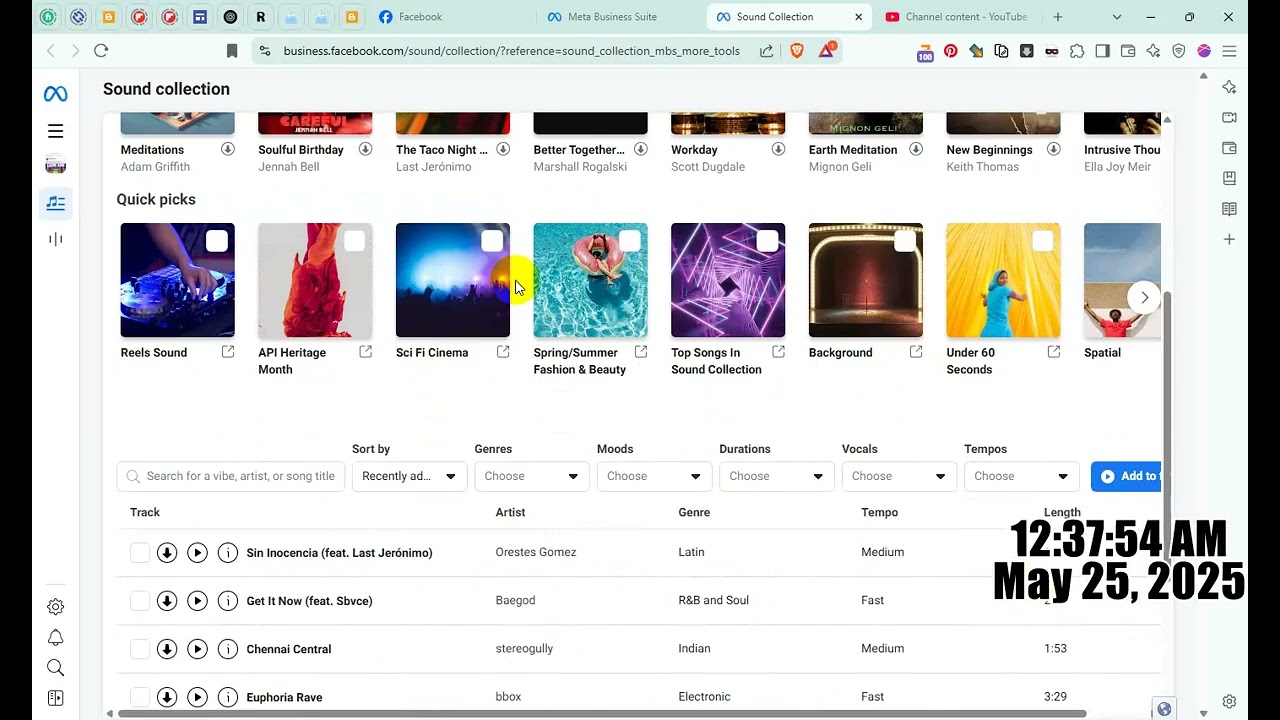Open the Reels Sound thumbnail
This screenshot has width=1280, height=720.
pyautogui.click(x=177, y=280)
